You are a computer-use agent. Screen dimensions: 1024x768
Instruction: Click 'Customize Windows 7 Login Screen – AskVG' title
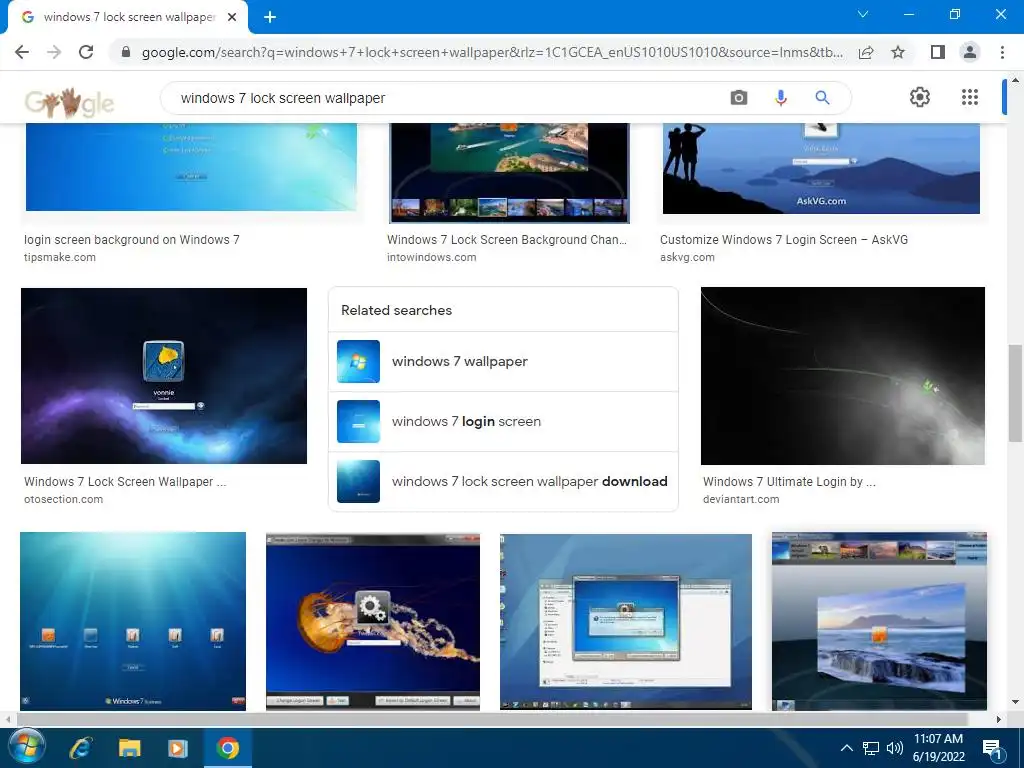[784, 240]
